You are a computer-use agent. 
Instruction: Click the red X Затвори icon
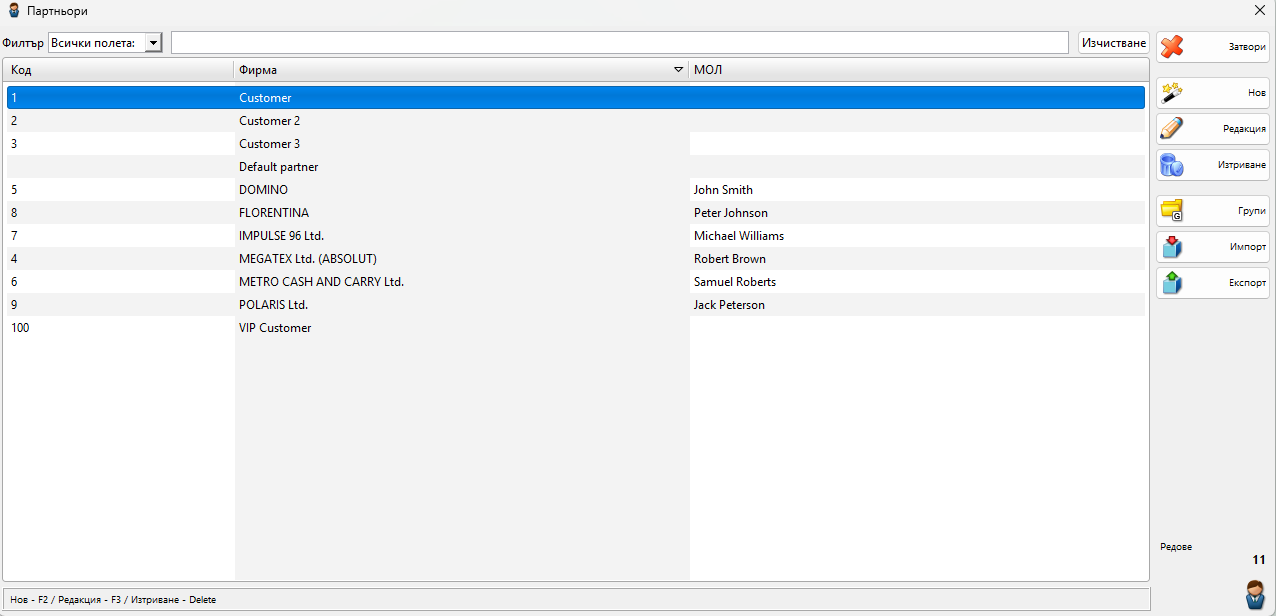pyautogui.click(x=1172, y=47)
